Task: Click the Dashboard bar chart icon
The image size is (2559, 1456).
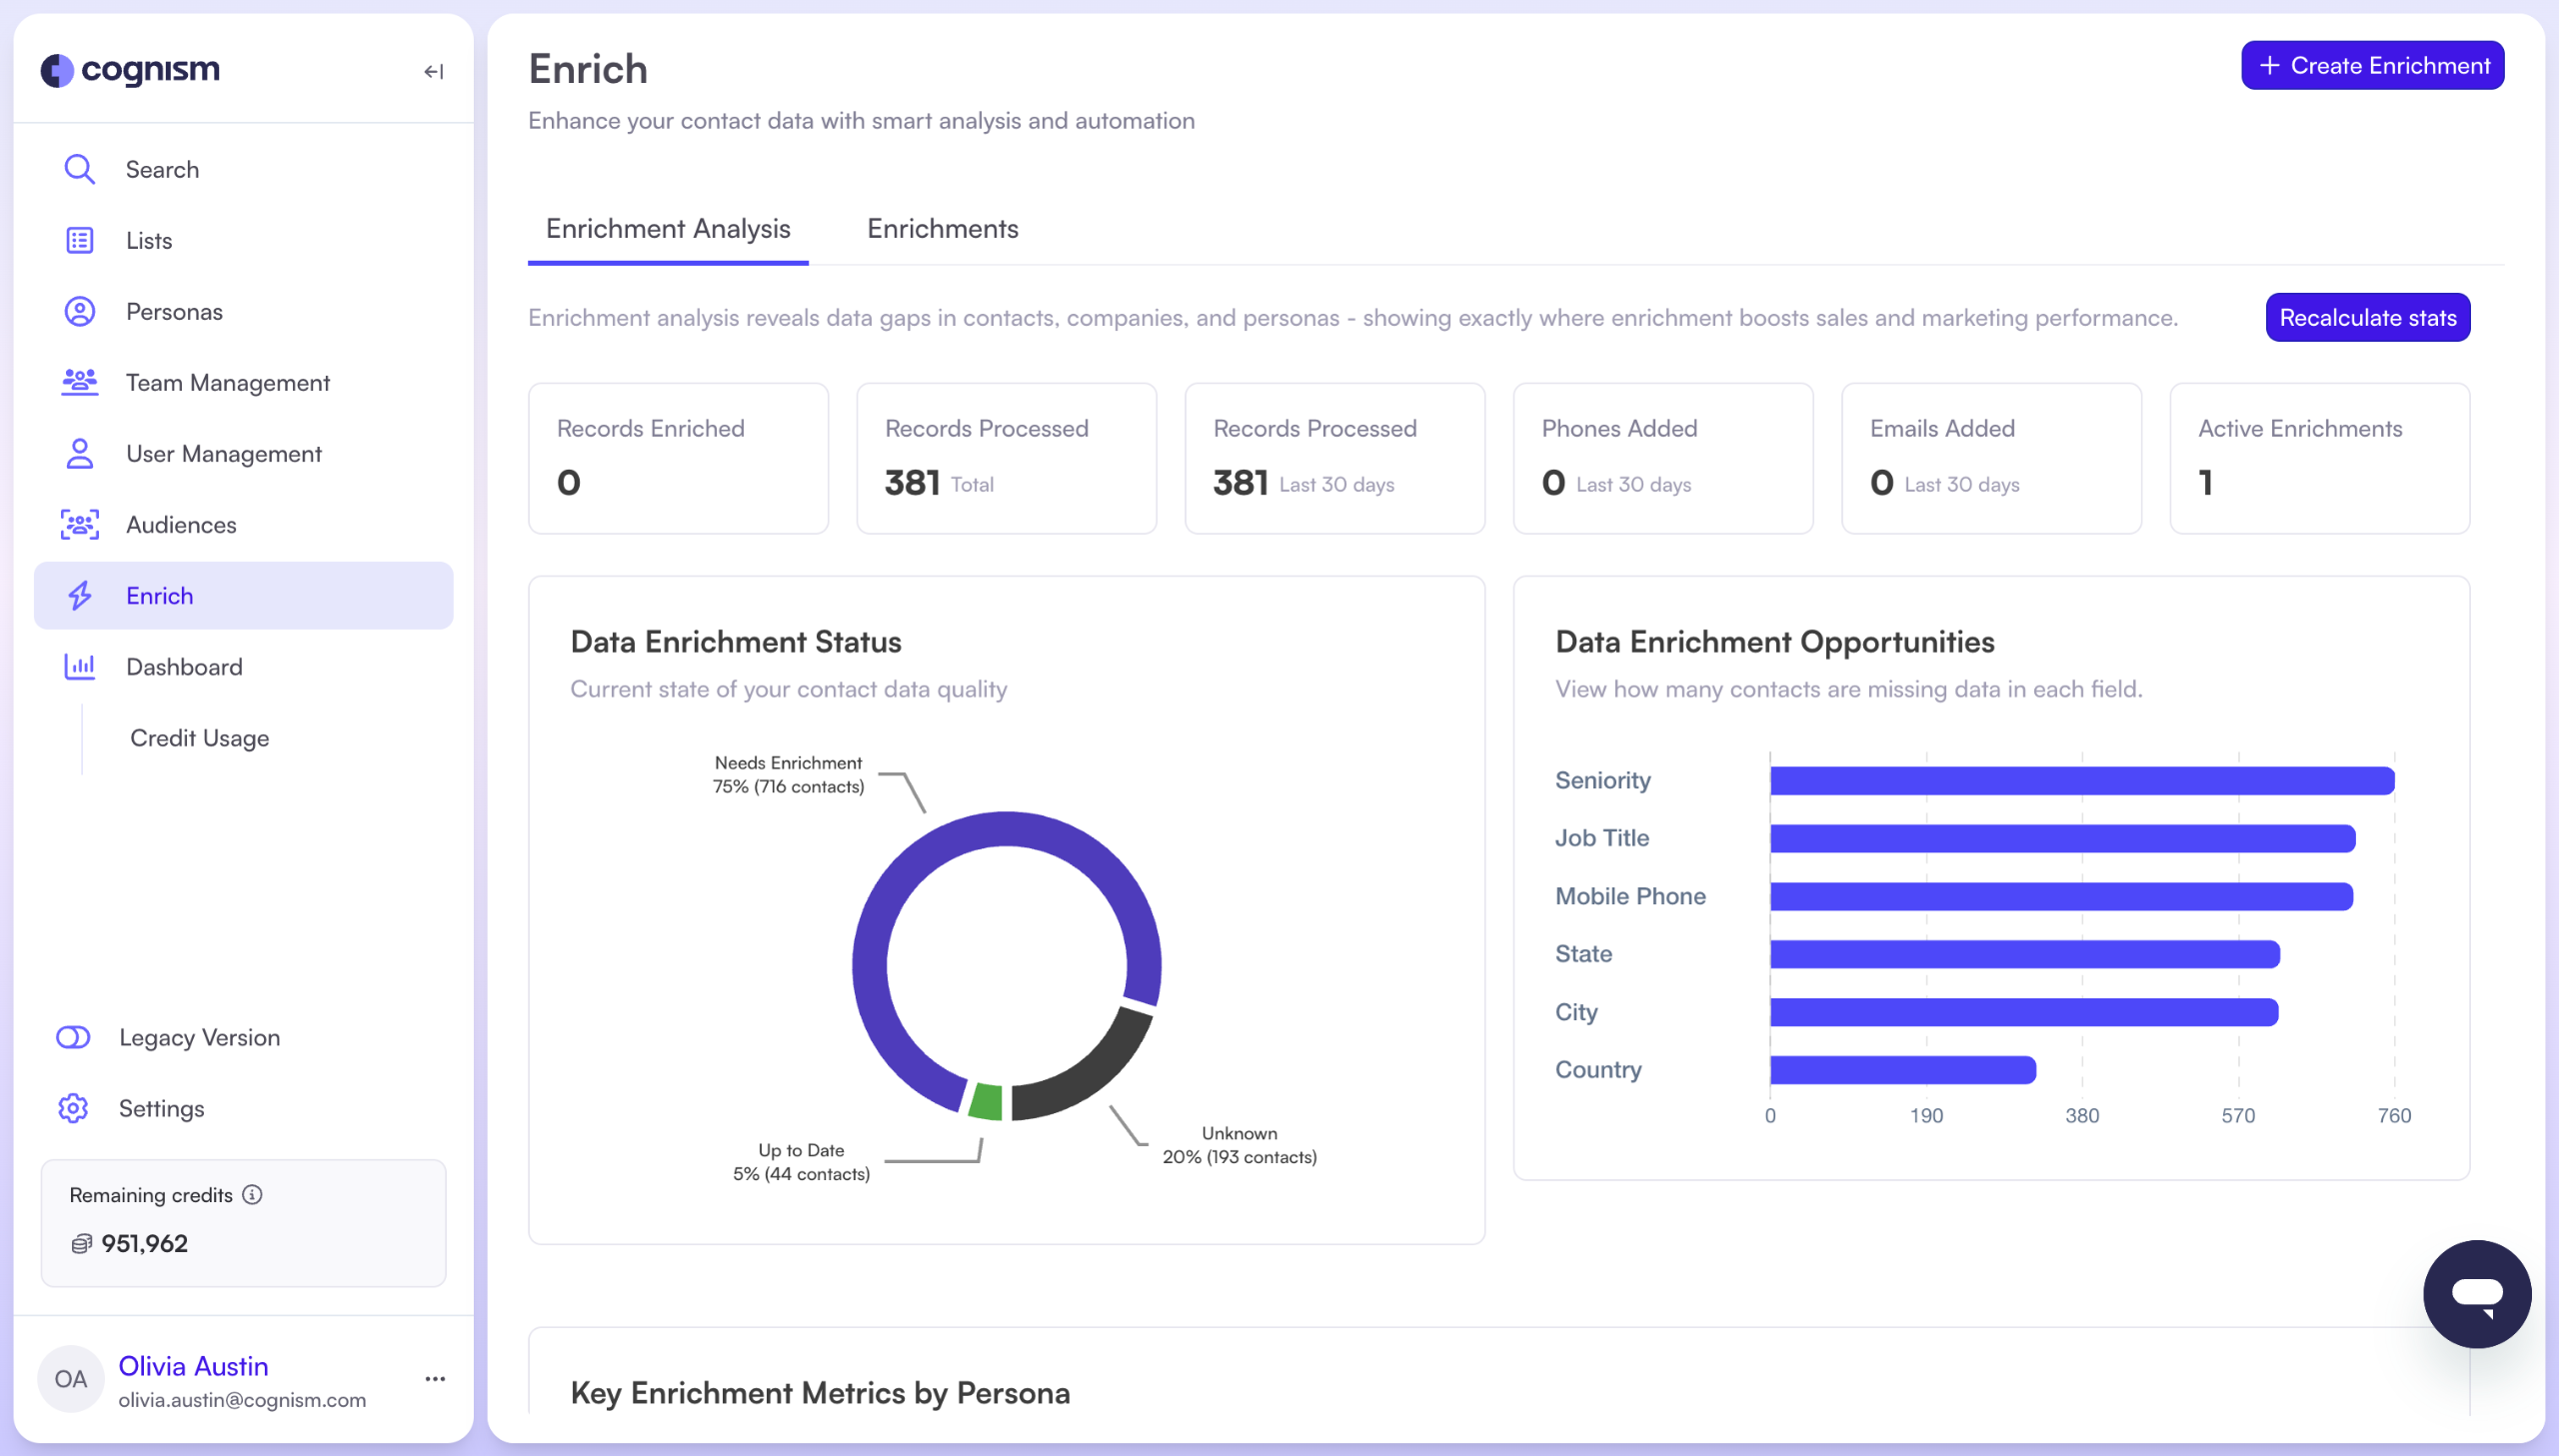Action: [x=79, y=666]
